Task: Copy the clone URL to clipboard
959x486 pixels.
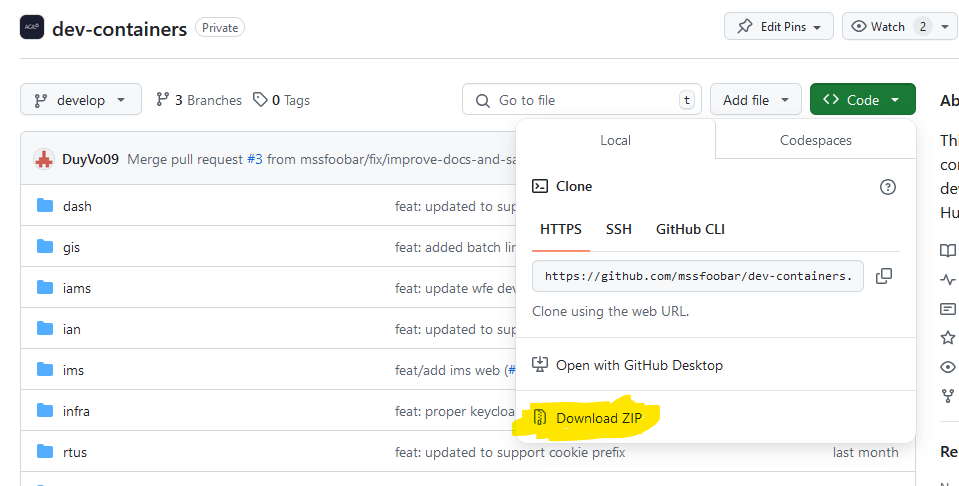Action: pyautogui.click(x=884, y=276)
